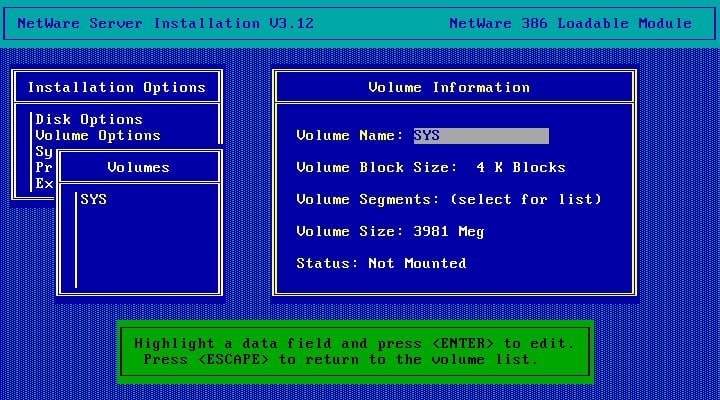Viewport: 720px width, 400px height.
Task: Edit the highlighted Volume Name SYS field
Action: click(x=481, y=135)
